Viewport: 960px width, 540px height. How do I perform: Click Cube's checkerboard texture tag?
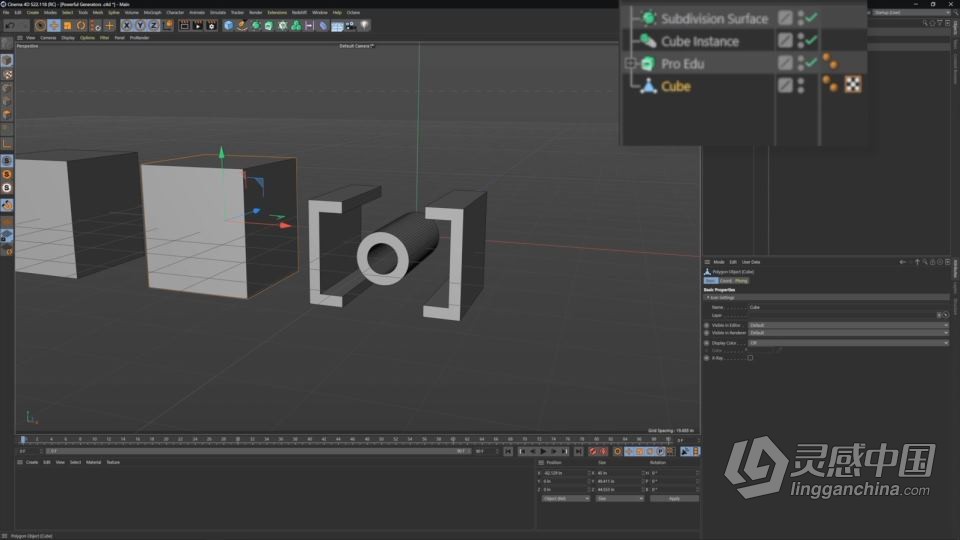coord(853,84)
